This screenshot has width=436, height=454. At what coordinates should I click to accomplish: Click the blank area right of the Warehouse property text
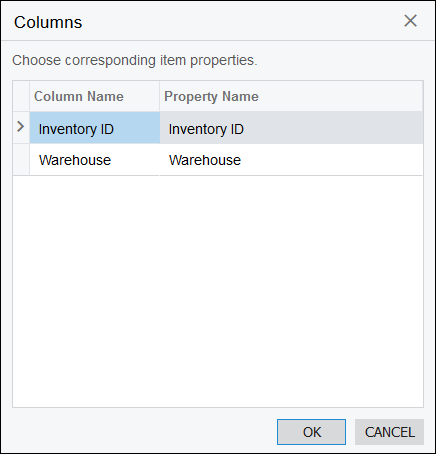[332, 160]
